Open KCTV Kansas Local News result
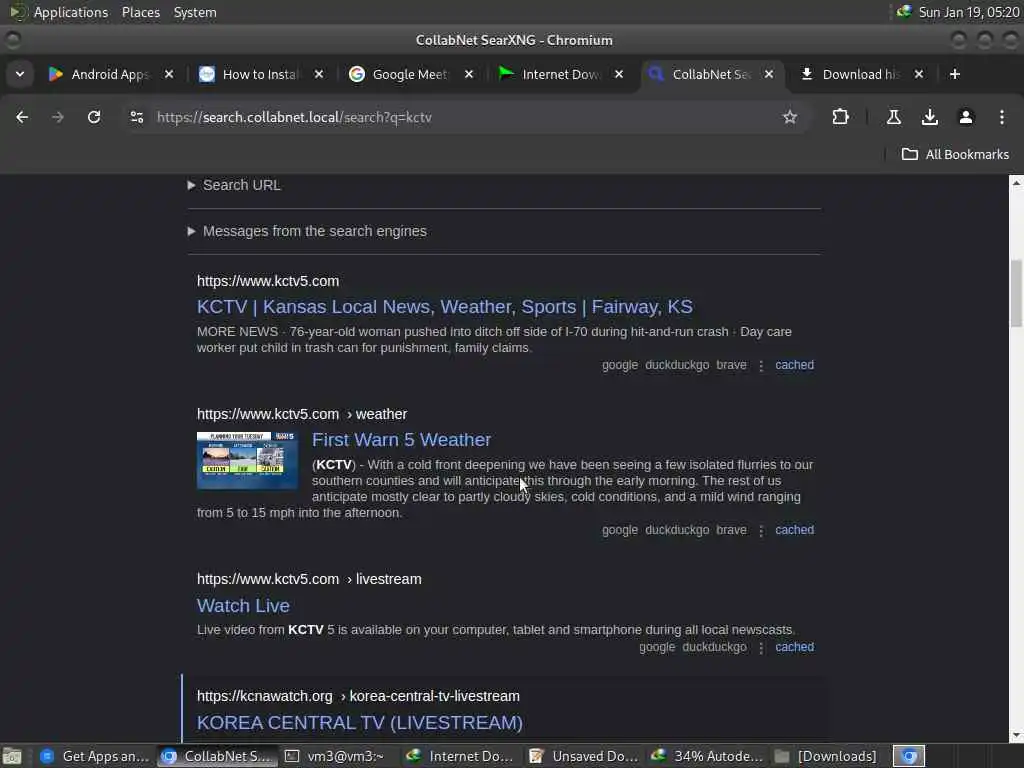The height and width of the screenshot is (768, 1024). click(x=445, y=307)
